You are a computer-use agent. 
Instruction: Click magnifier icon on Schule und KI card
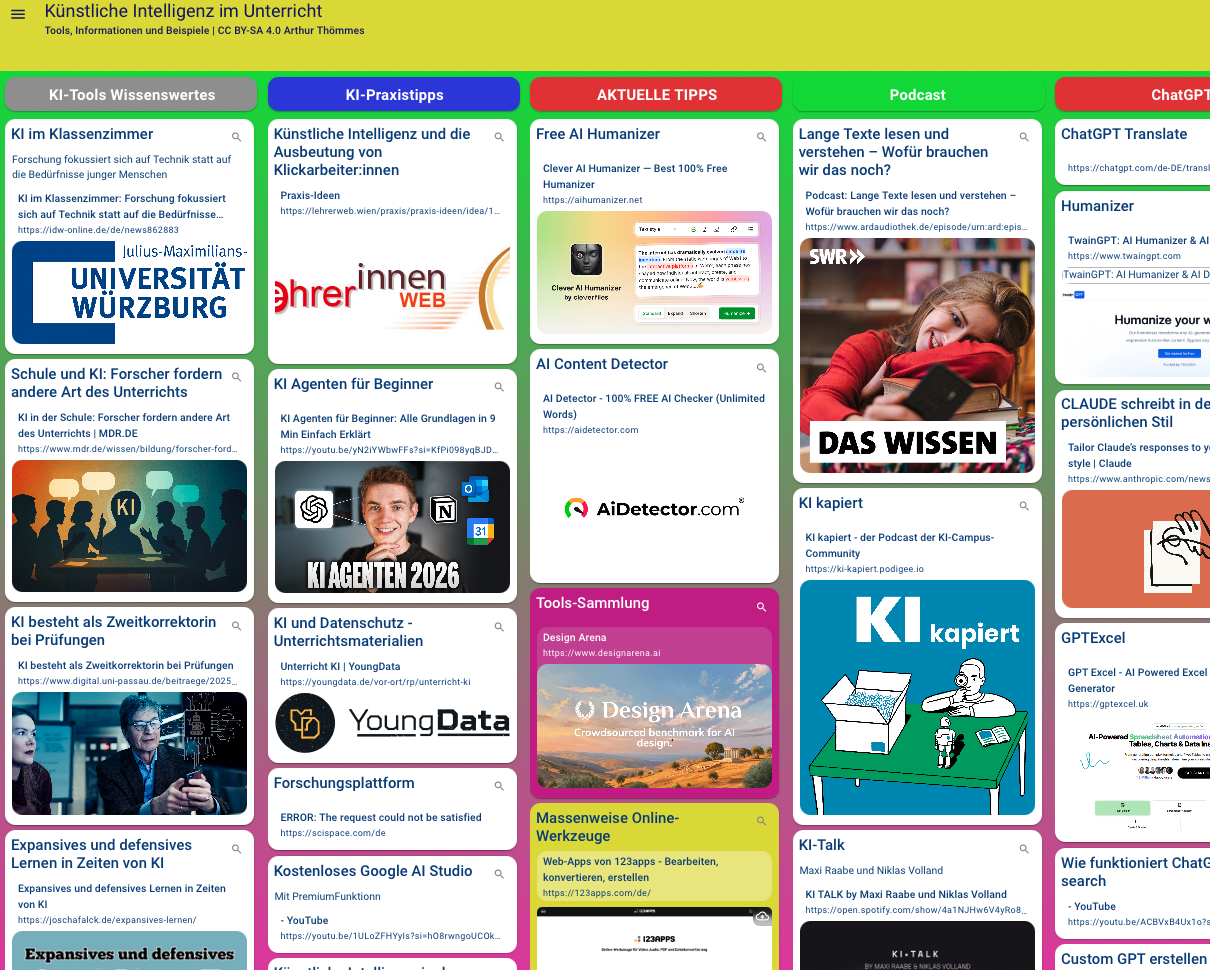tap(237, 377)
